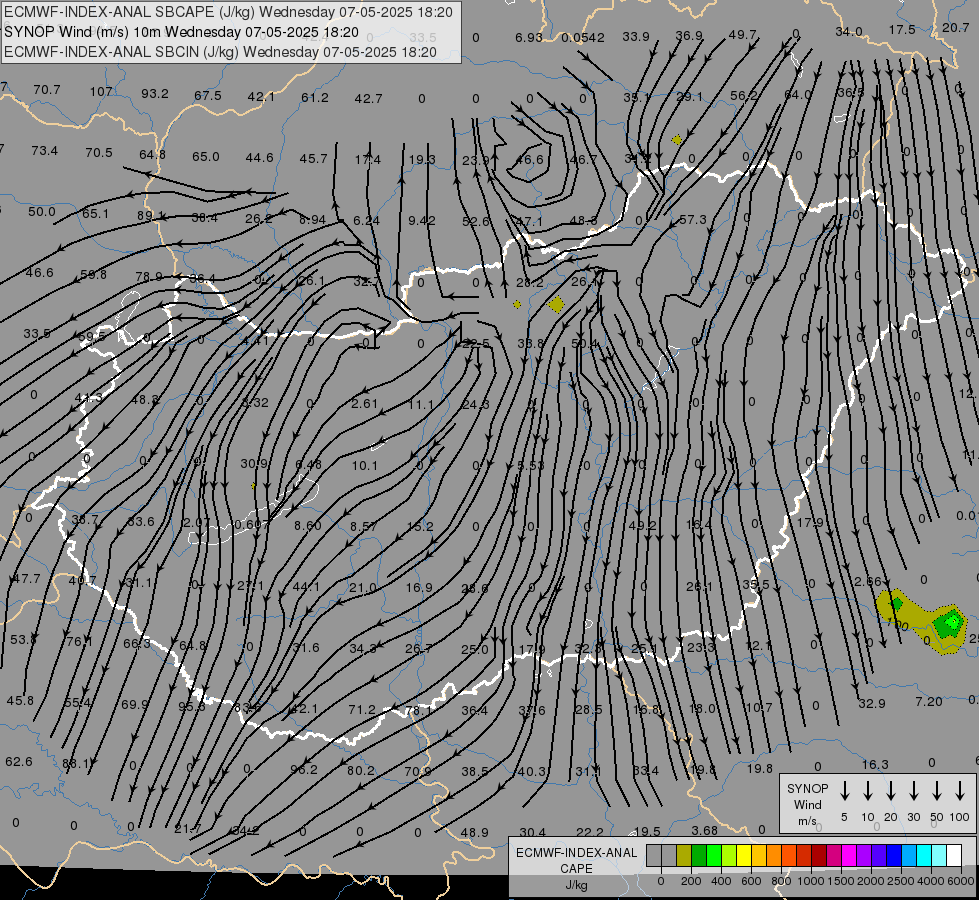Click the 6000 tick on CAPE scale

coord(961,881)
